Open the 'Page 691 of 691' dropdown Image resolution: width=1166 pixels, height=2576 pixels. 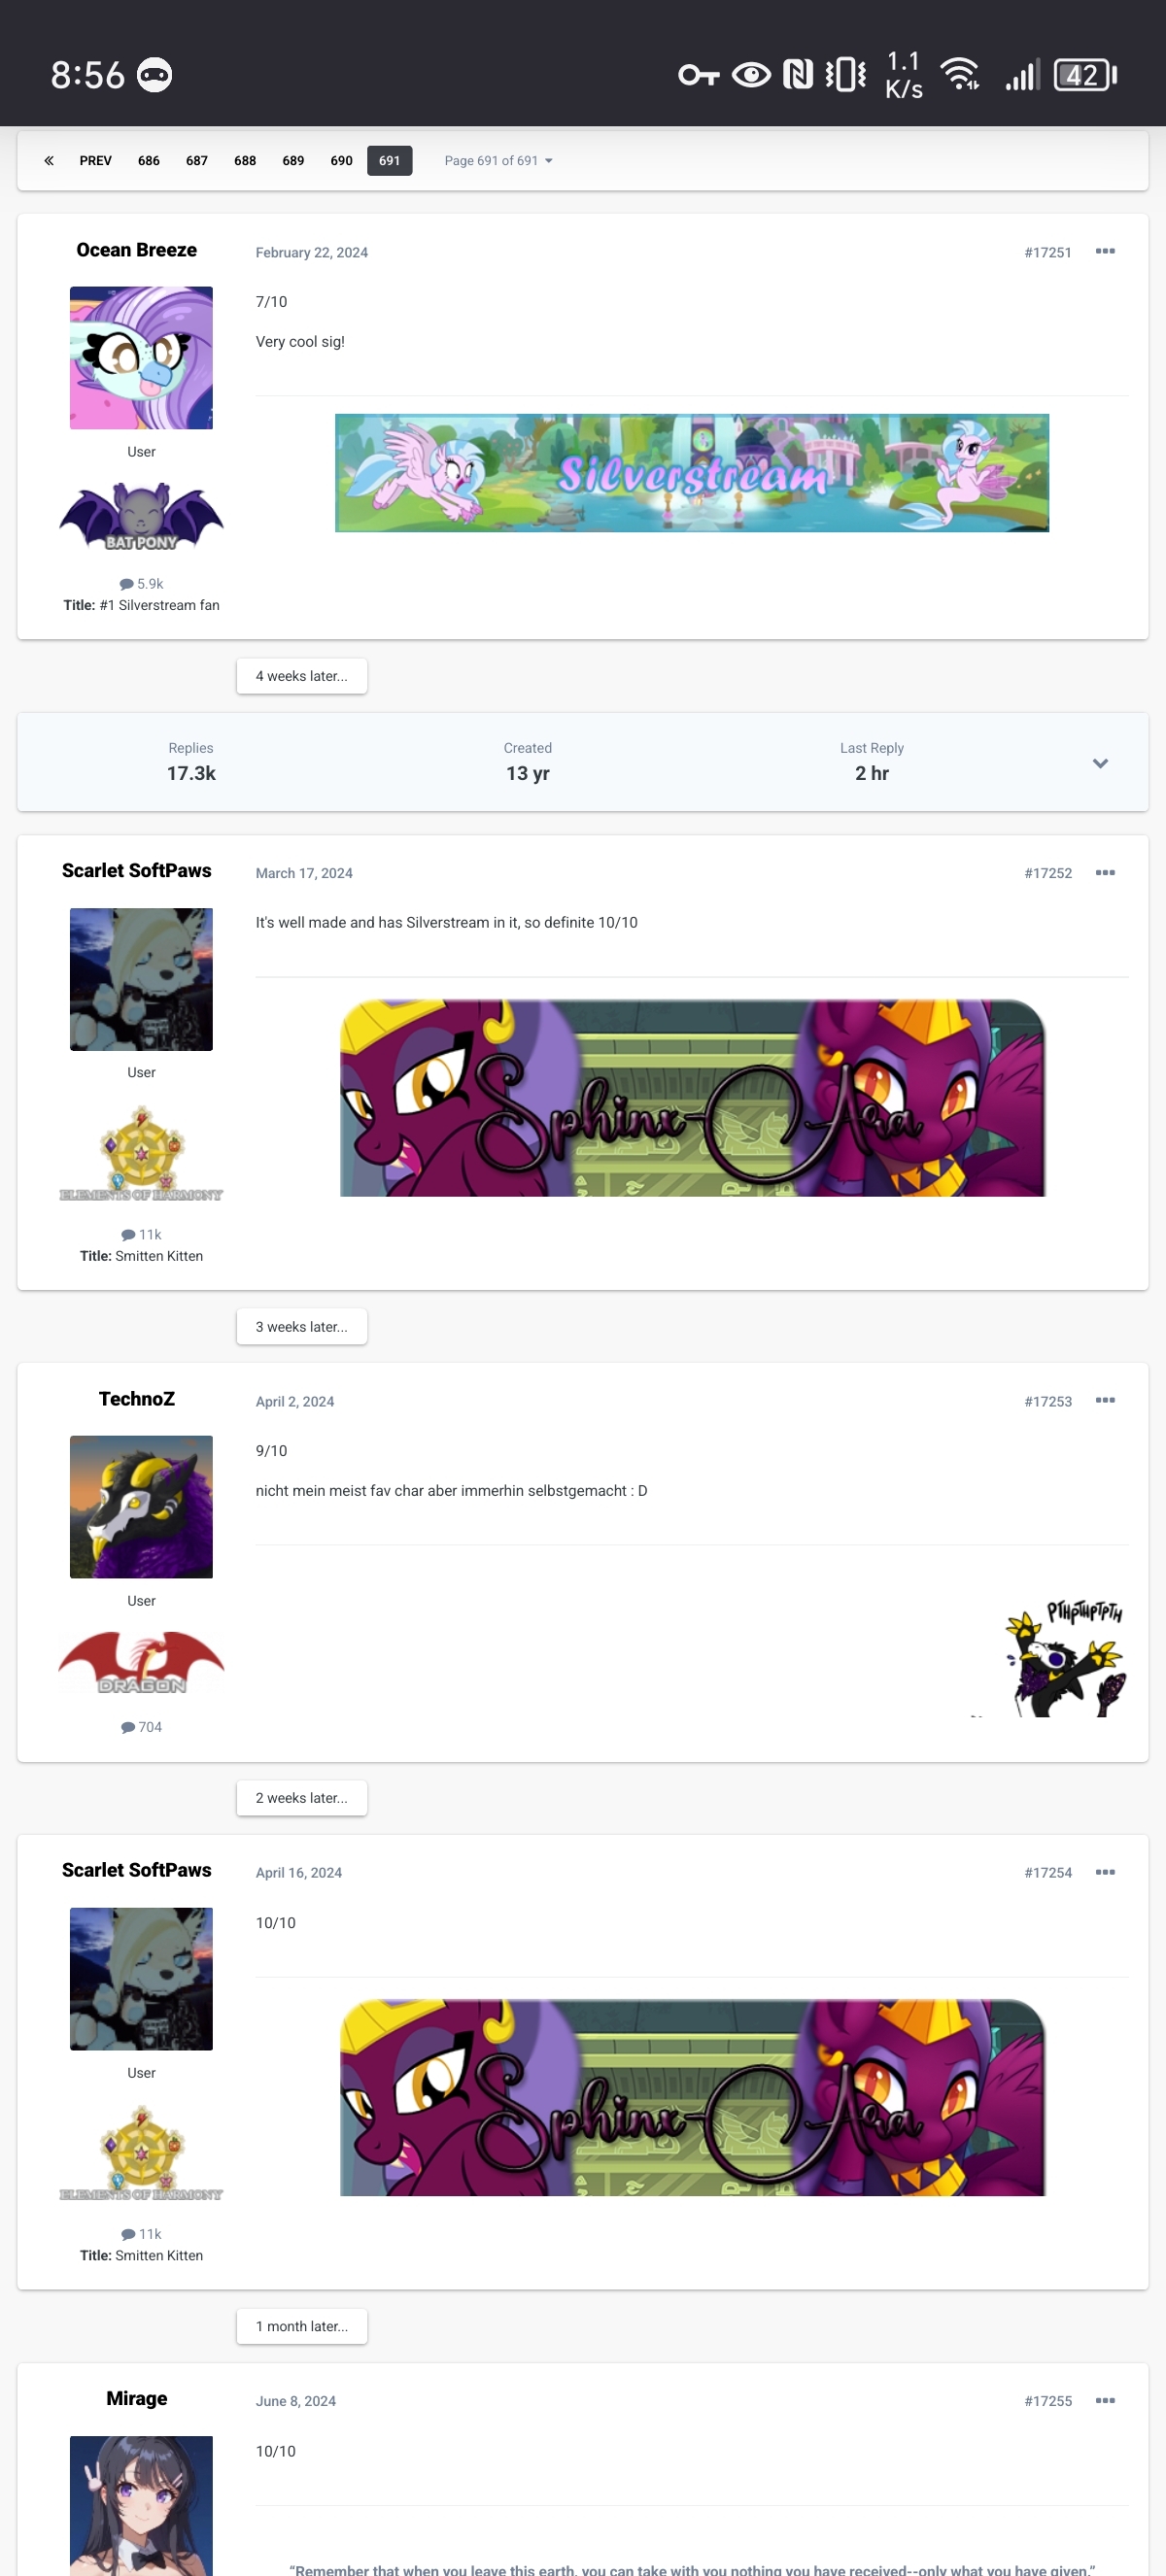[x=498, y=161]
